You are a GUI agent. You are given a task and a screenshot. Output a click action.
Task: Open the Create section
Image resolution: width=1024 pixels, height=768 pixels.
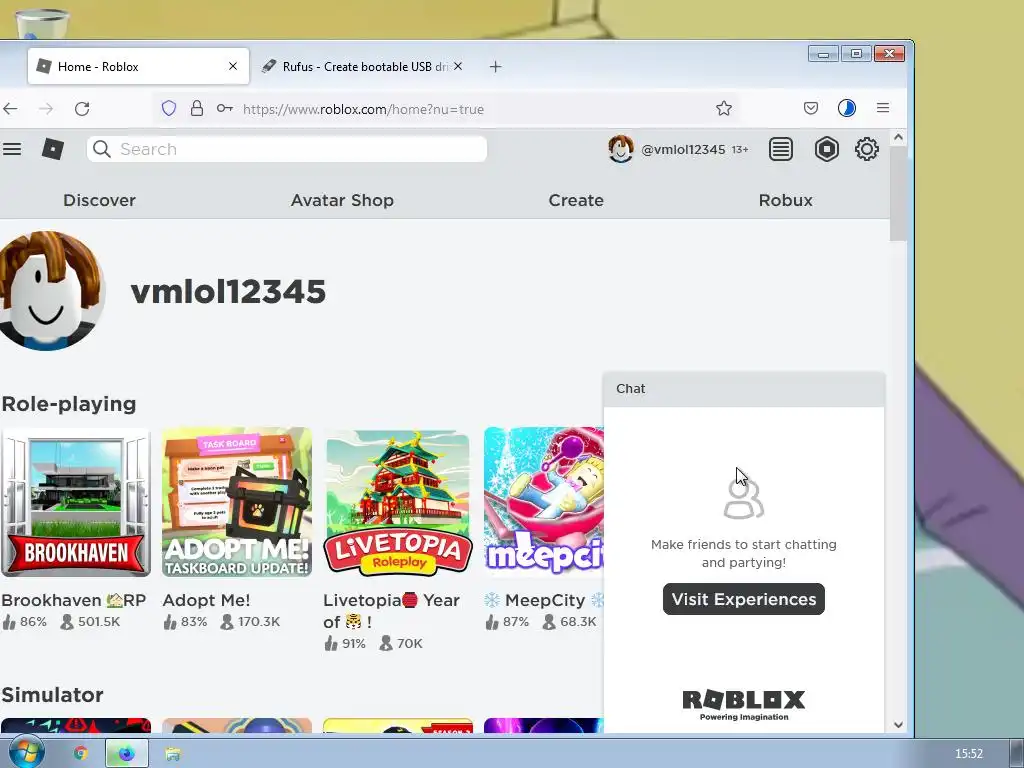tap(576, 200)
